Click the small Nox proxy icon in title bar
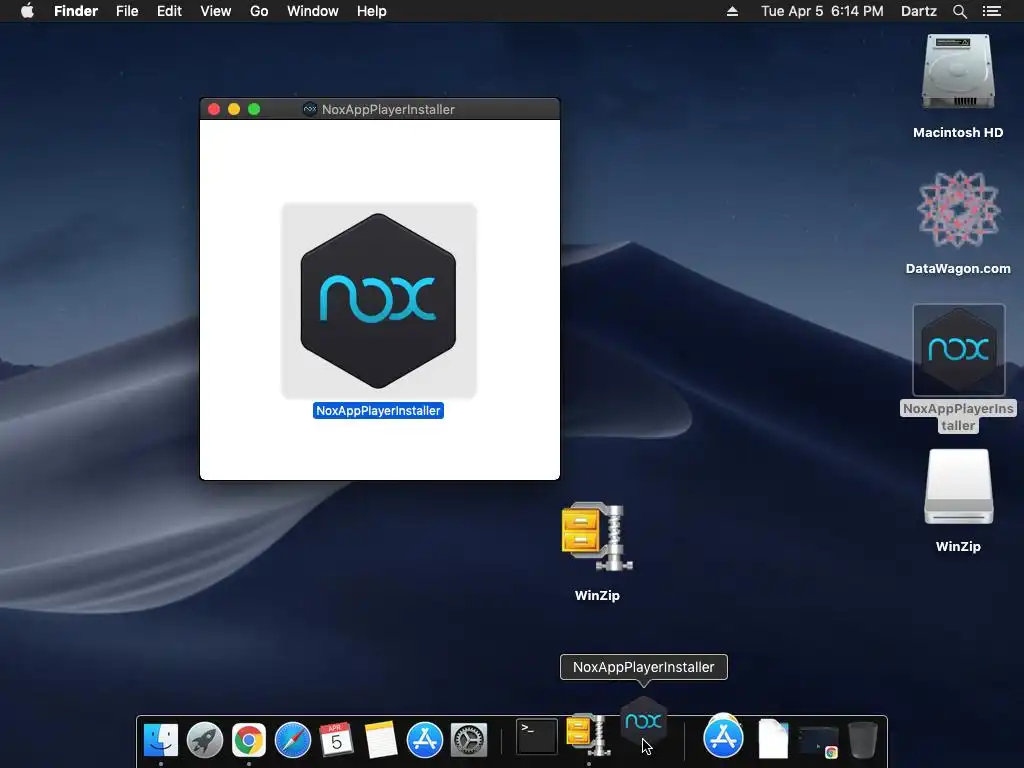This screenshot has width=1024, height=768. (310, 109)
